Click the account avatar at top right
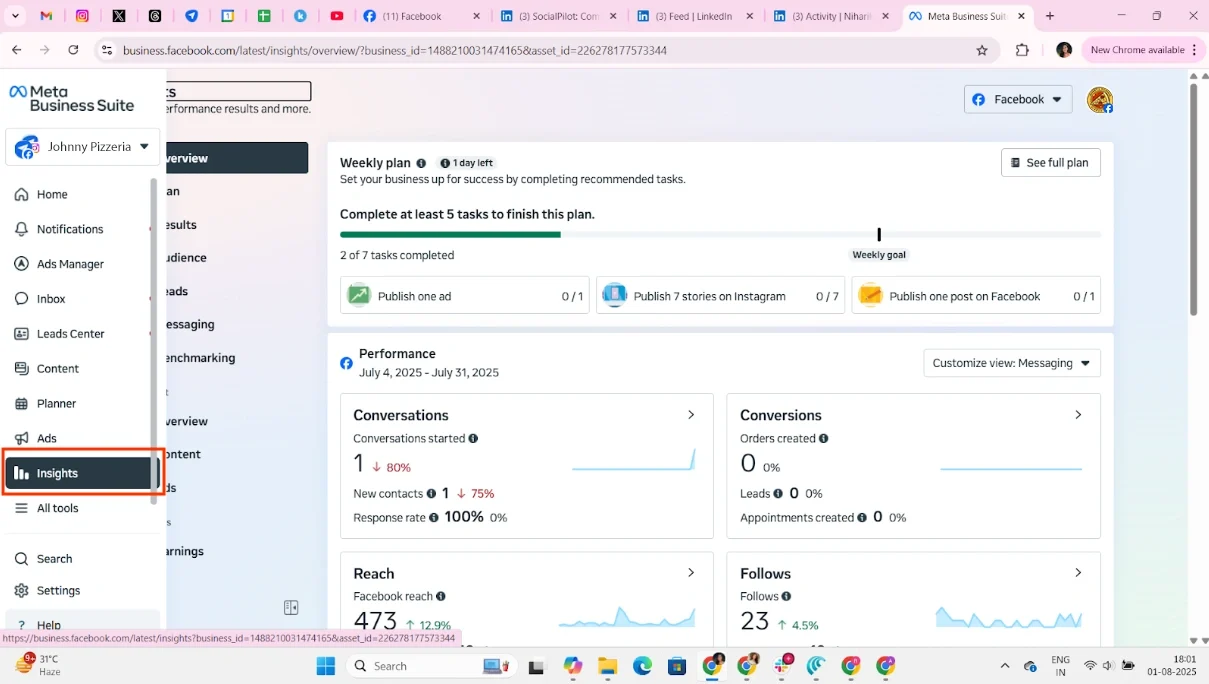 pos(1100,99)
